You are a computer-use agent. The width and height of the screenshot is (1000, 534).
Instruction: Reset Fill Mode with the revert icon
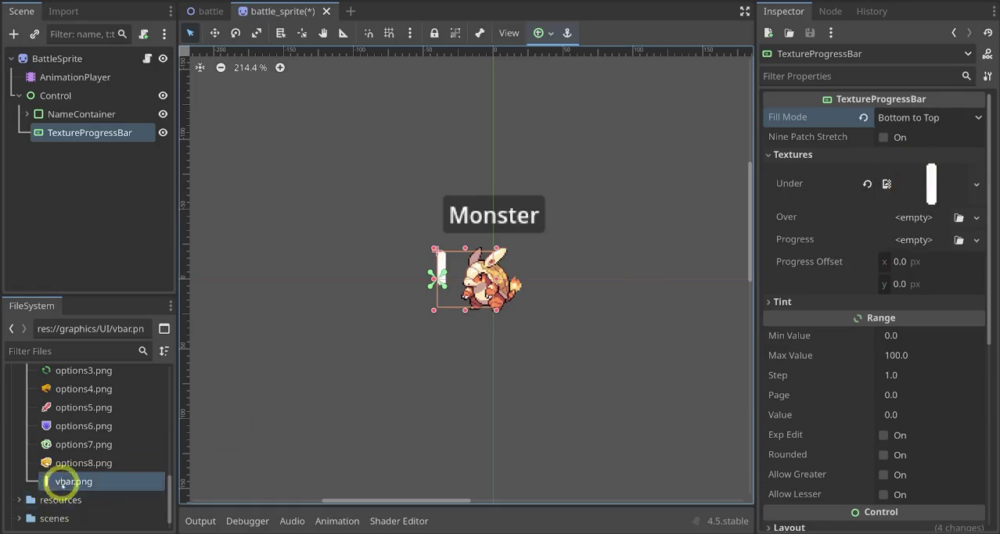pos(863,117)
